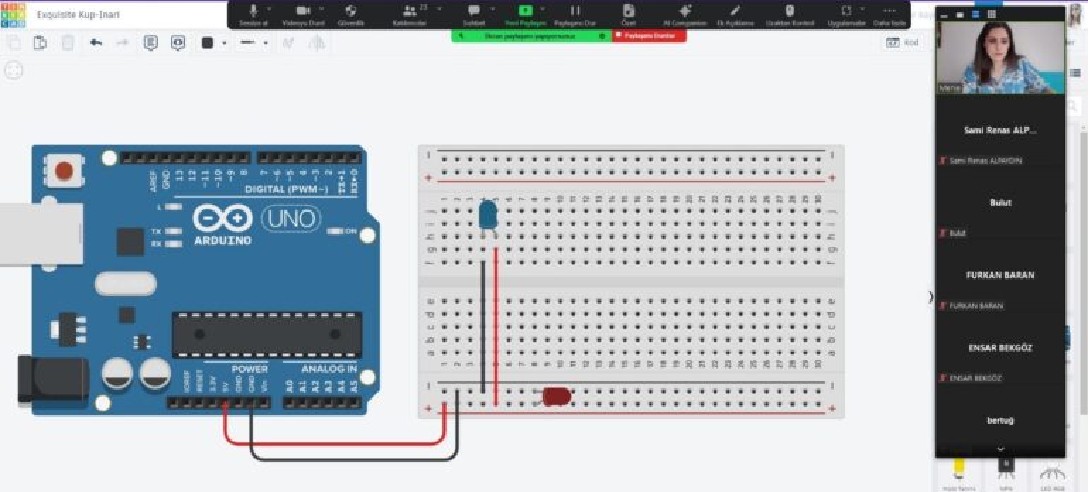1088x492 pixels.
Task: Undo the last action with the back arrow
Action: [x=96, y=43]
